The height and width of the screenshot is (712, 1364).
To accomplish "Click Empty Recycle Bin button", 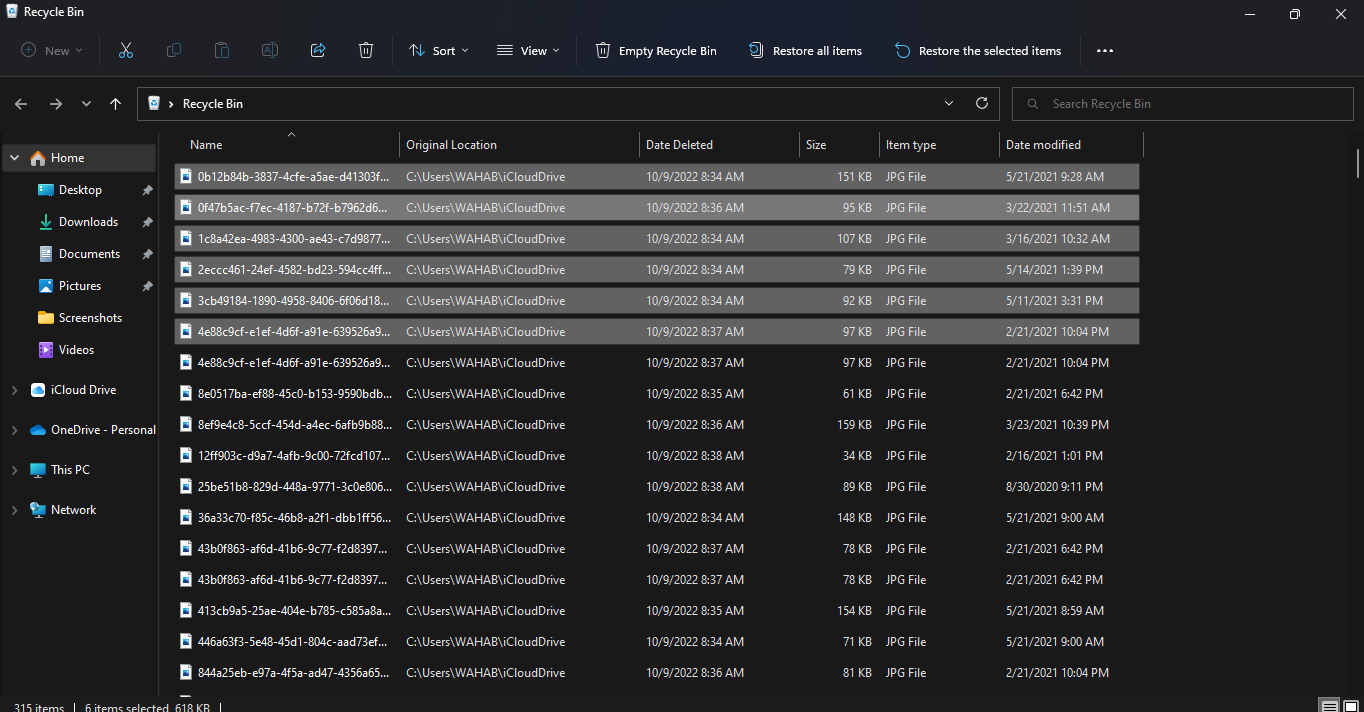I will click(656, 51).
